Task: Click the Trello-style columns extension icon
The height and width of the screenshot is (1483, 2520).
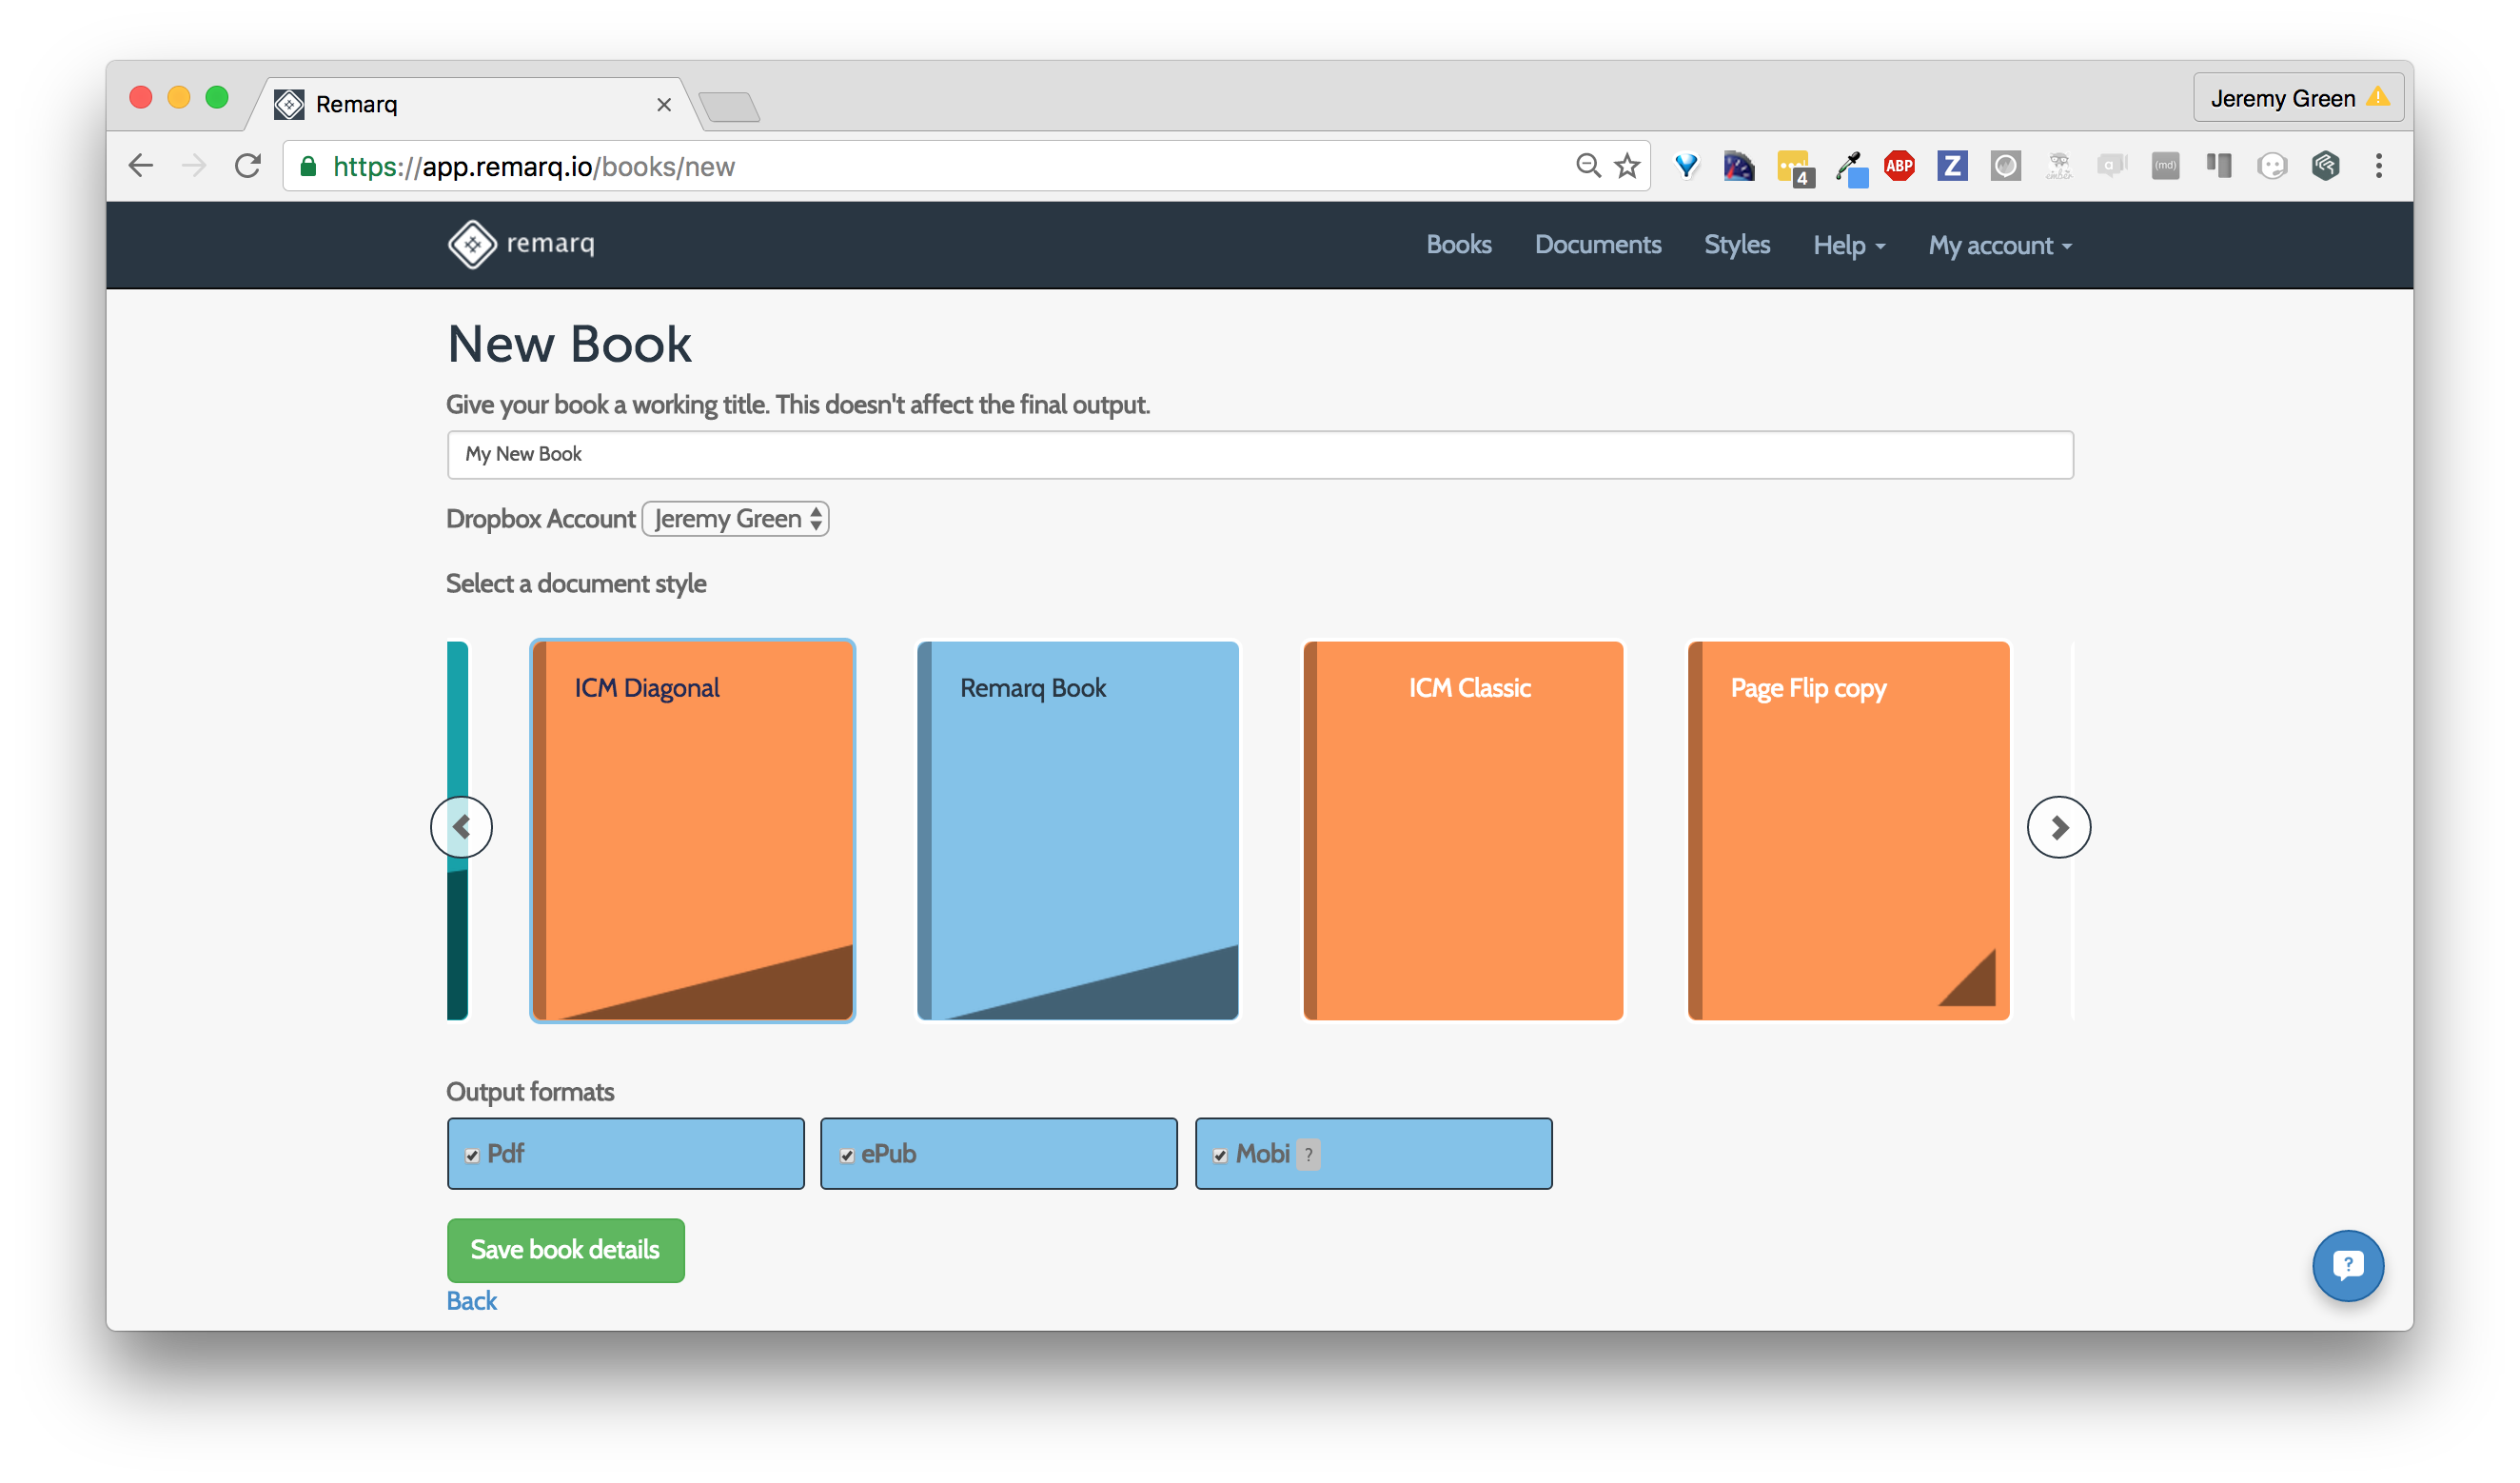Action: [x=2219, y=166]
